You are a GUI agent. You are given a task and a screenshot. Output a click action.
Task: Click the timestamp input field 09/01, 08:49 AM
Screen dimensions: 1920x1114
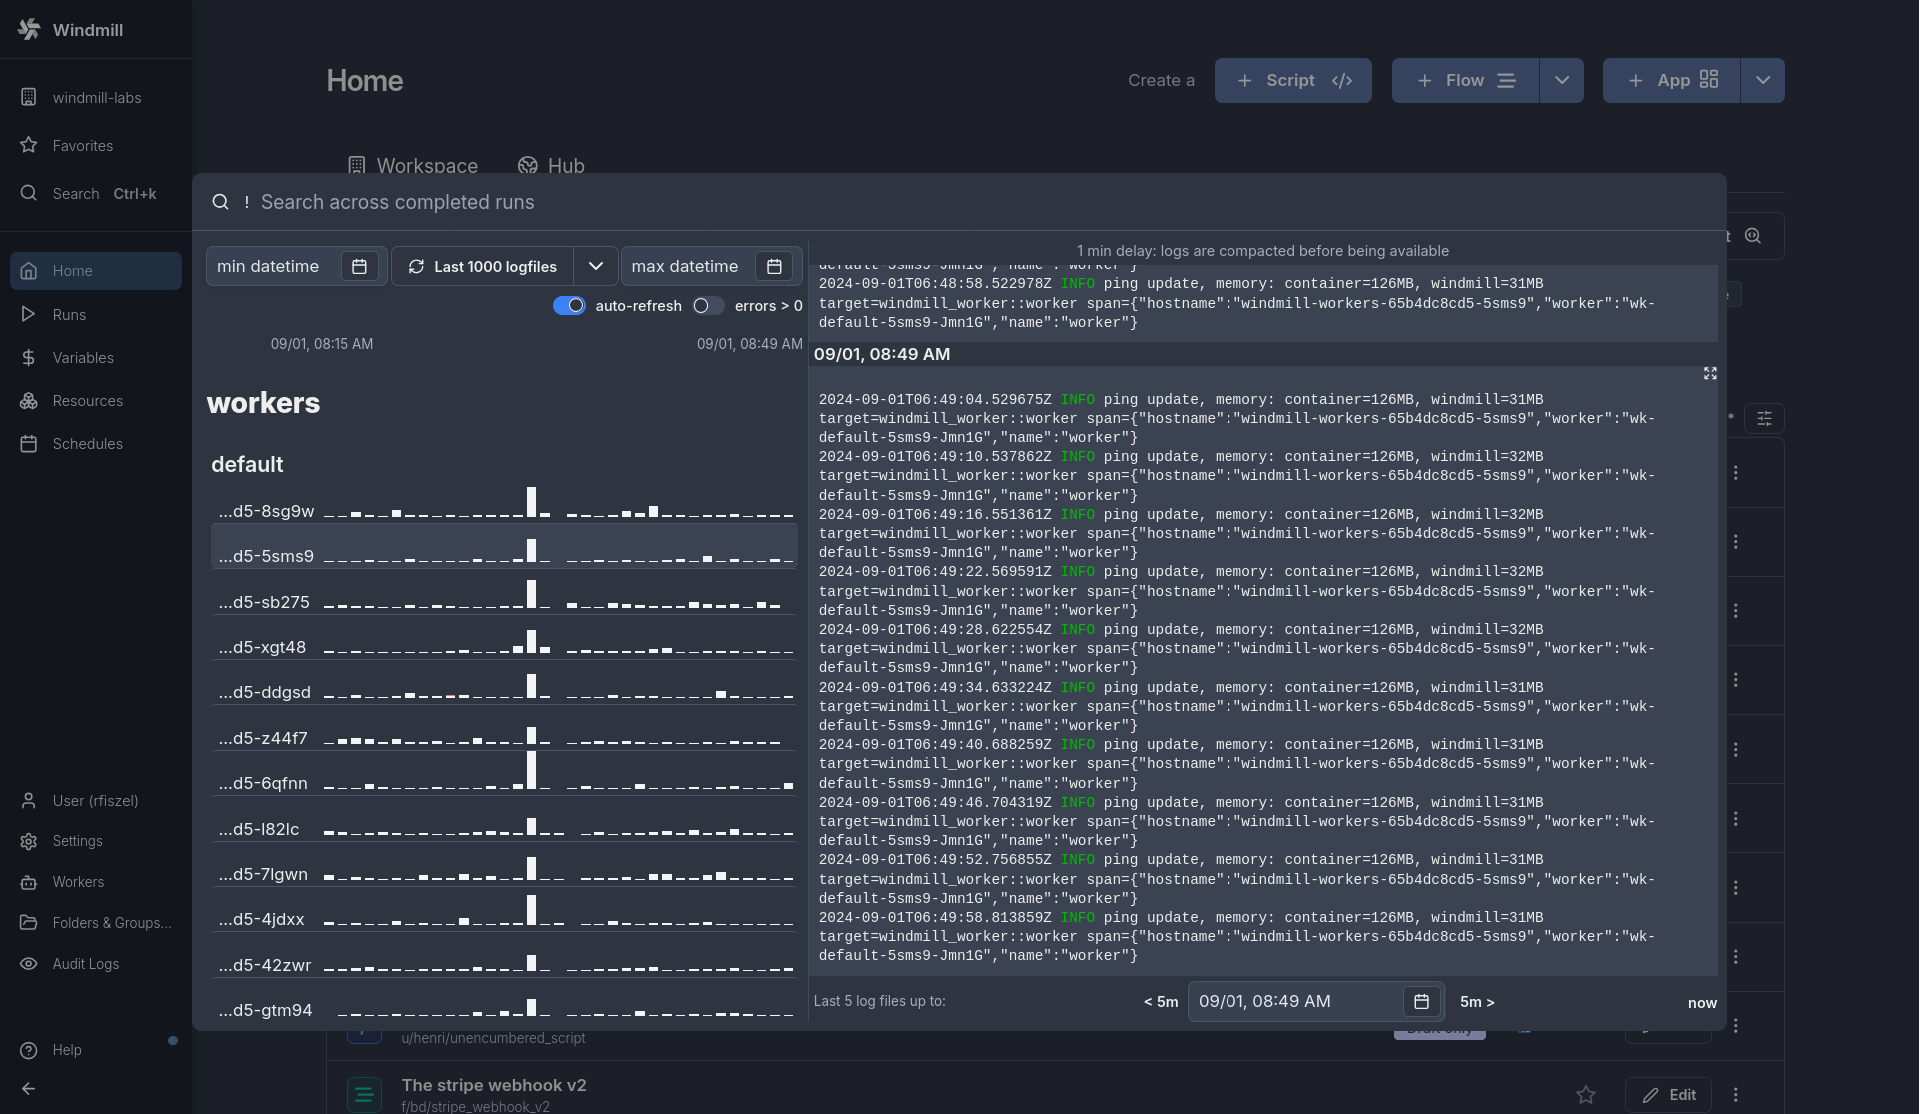(x=1294, y=1001)
